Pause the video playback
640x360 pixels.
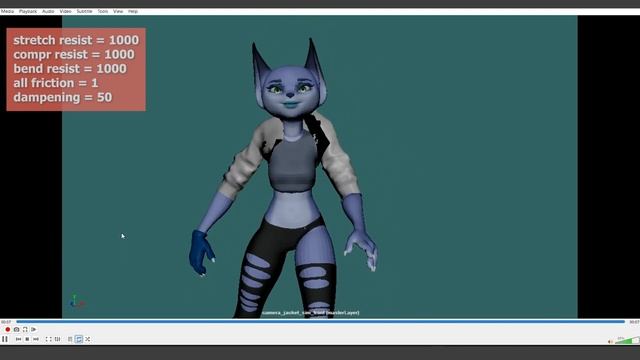[x=5, y=339]
